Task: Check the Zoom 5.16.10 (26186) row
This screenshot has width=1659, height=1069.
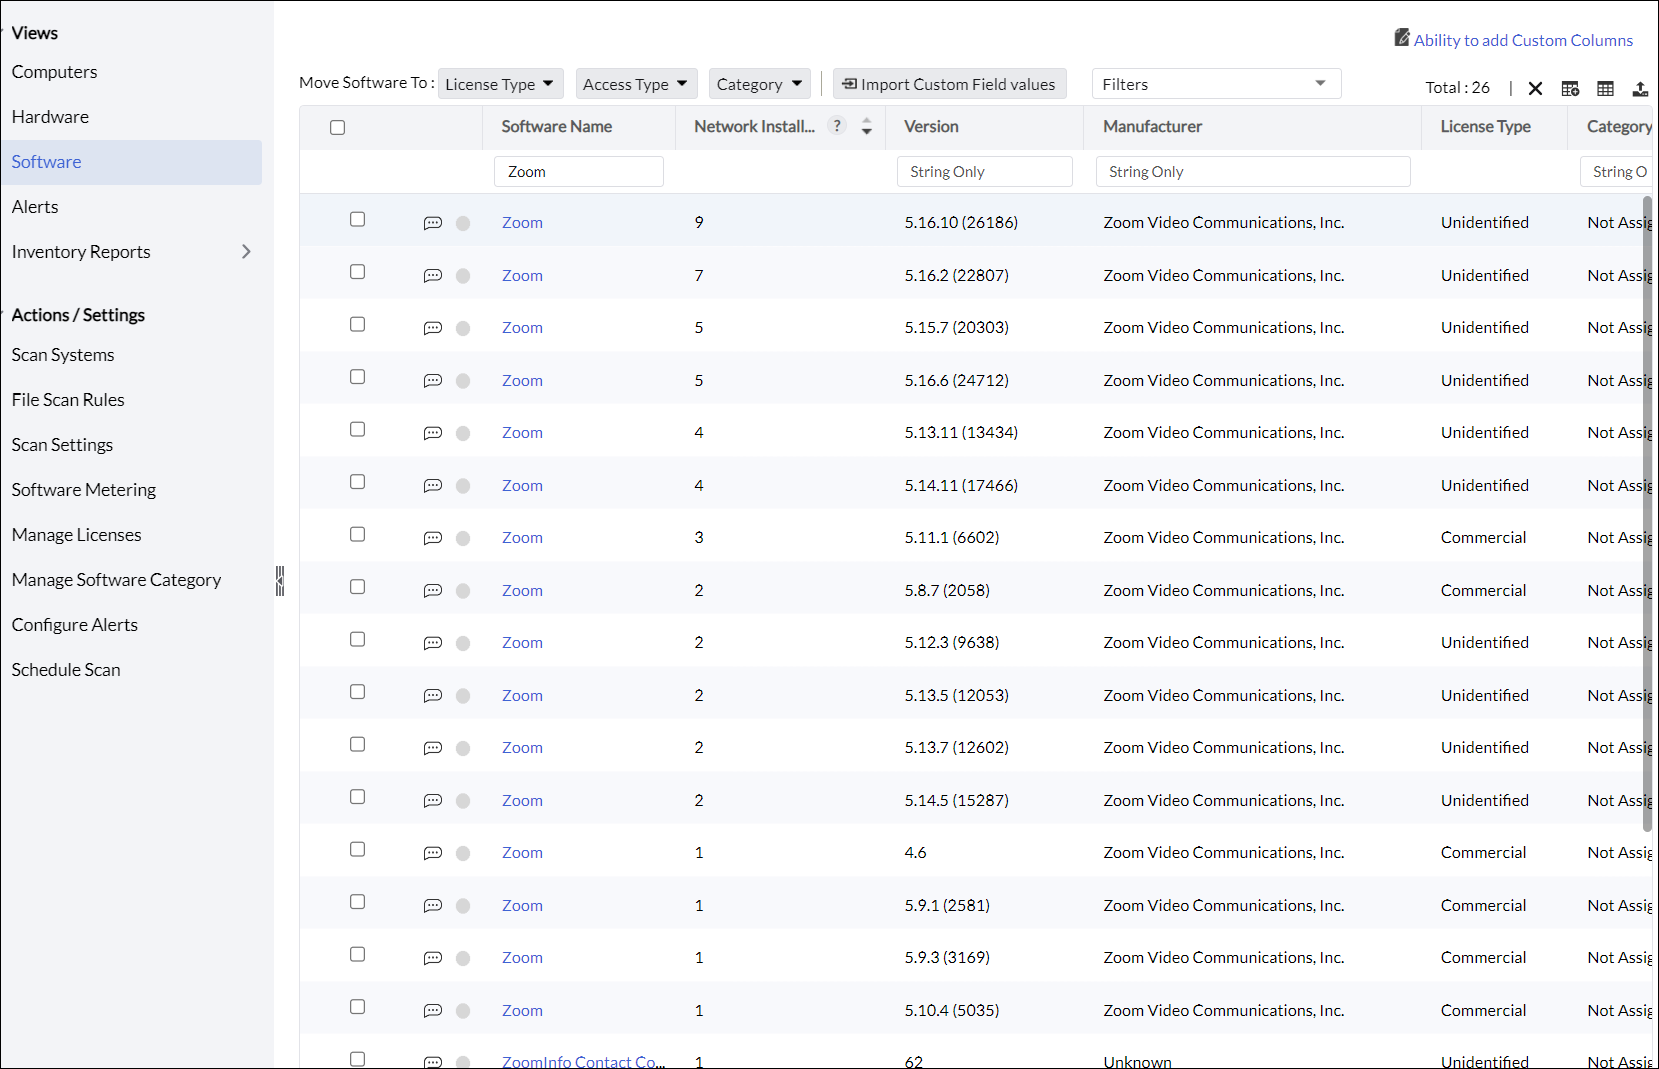Action: 357,220
